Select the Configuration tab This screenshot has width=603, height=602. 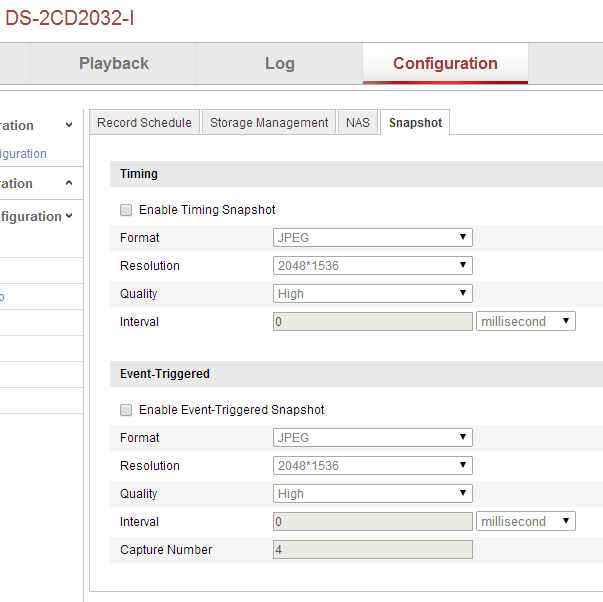(x=445, y=63)
